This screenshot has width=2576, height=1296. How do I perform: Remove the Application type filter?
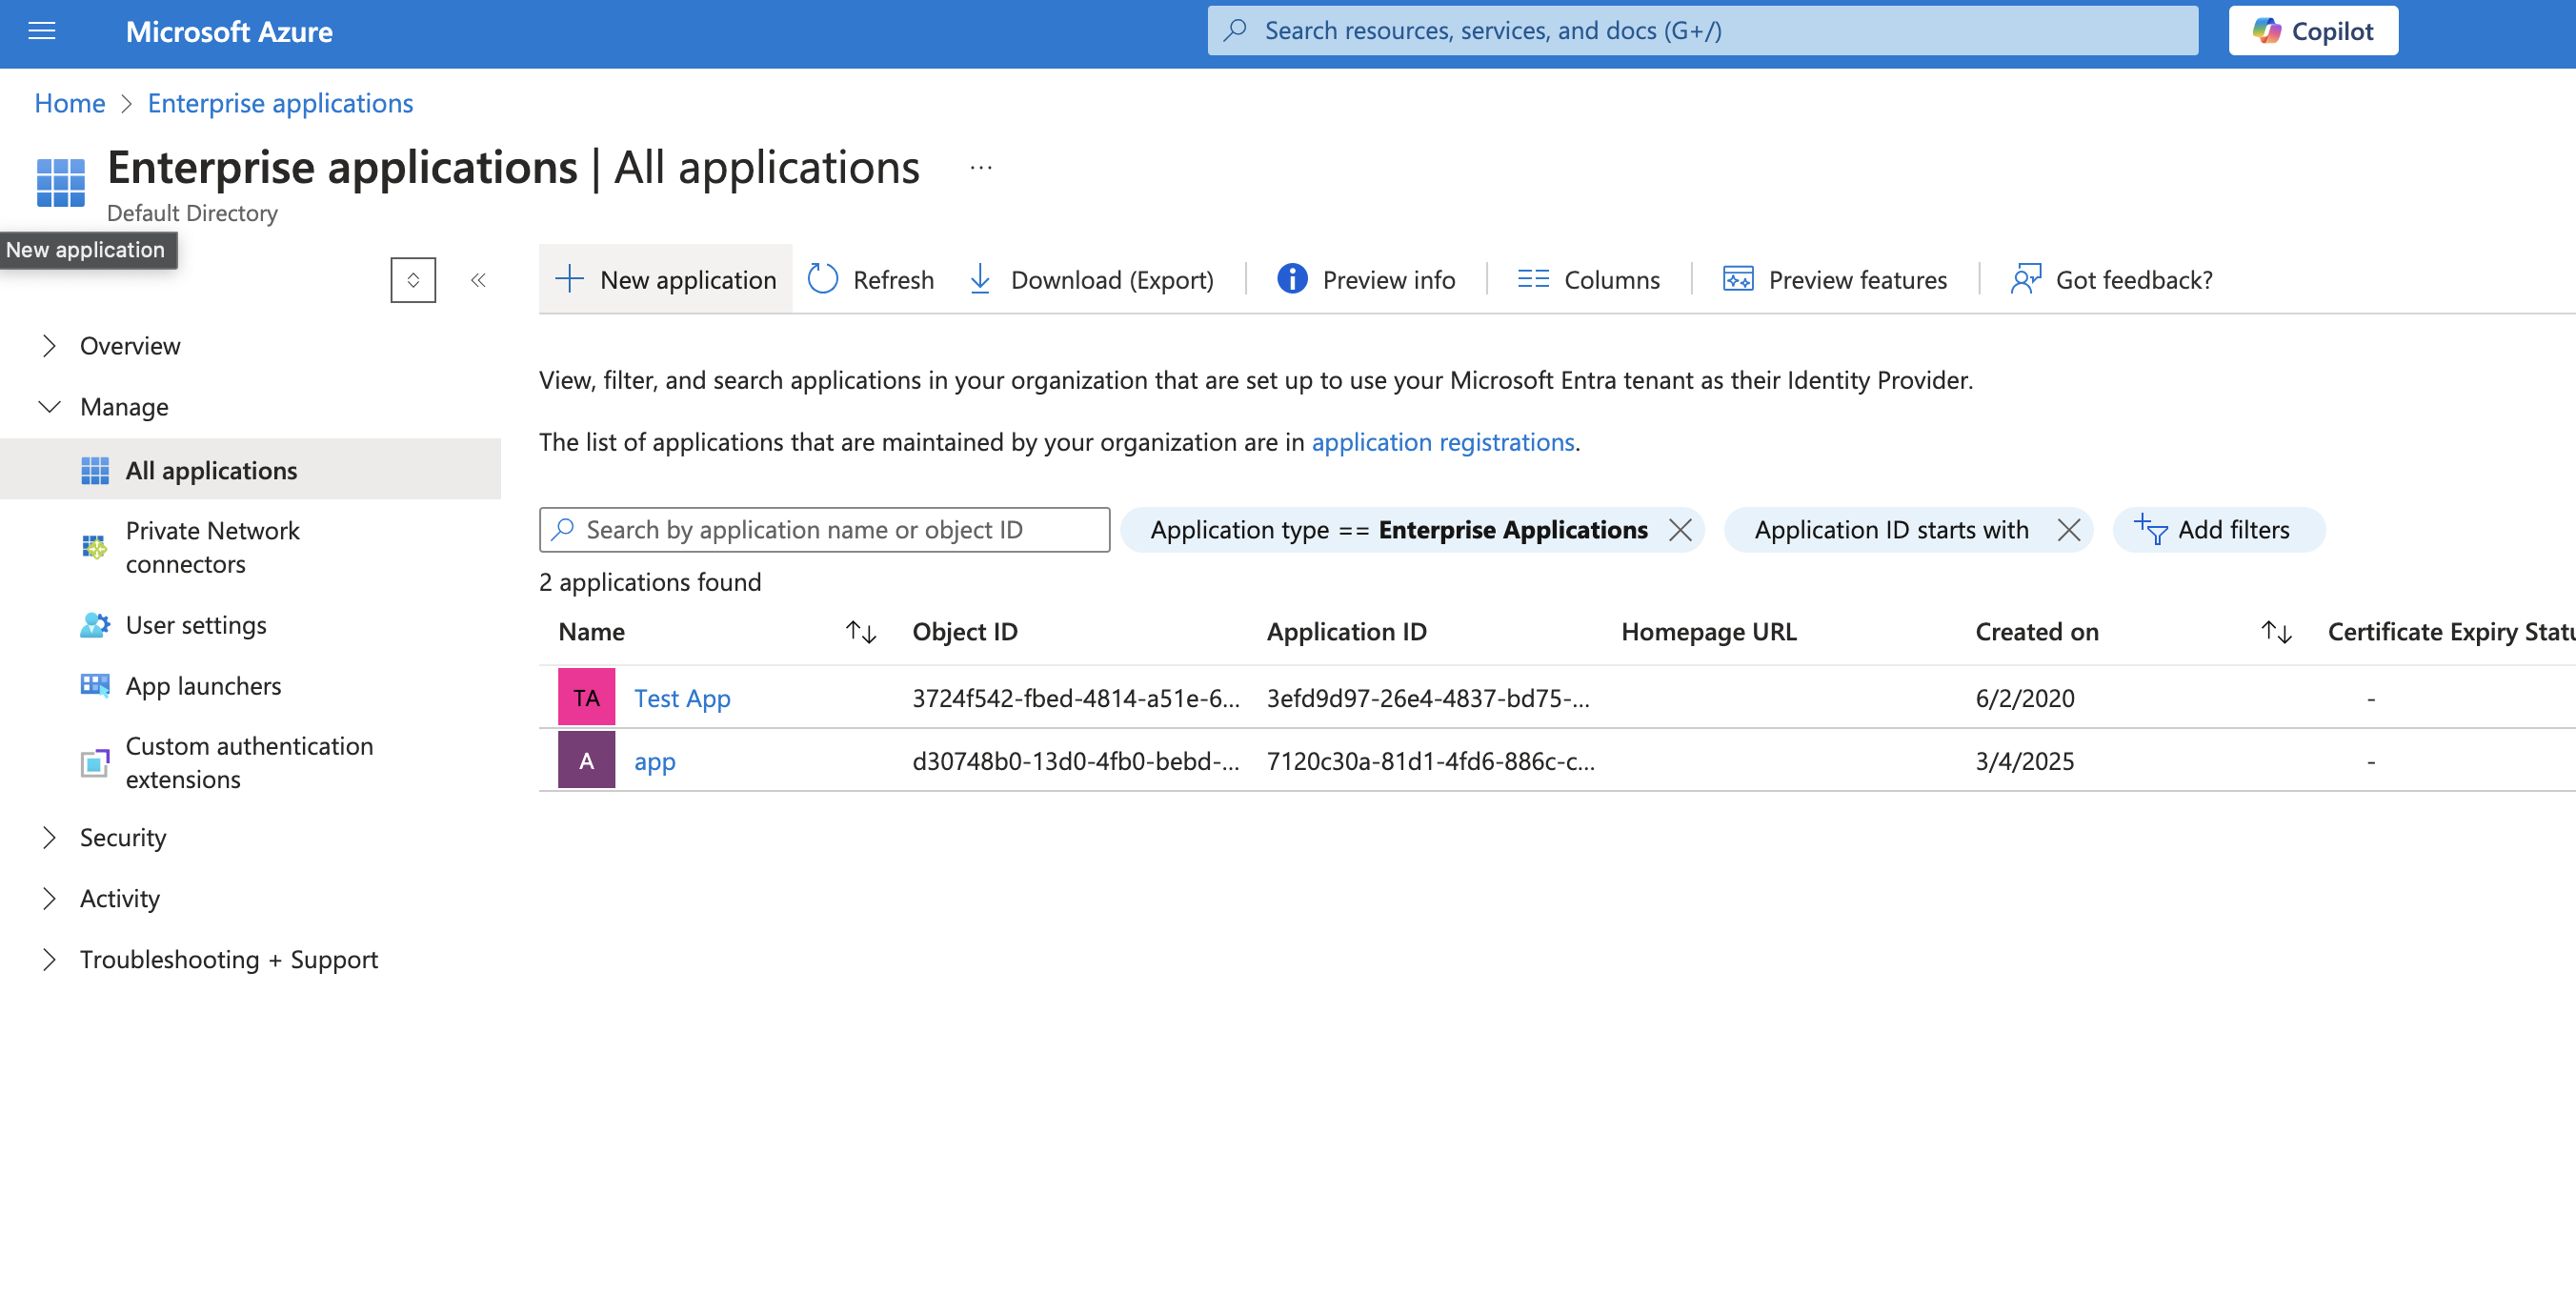pos(1681,530)
